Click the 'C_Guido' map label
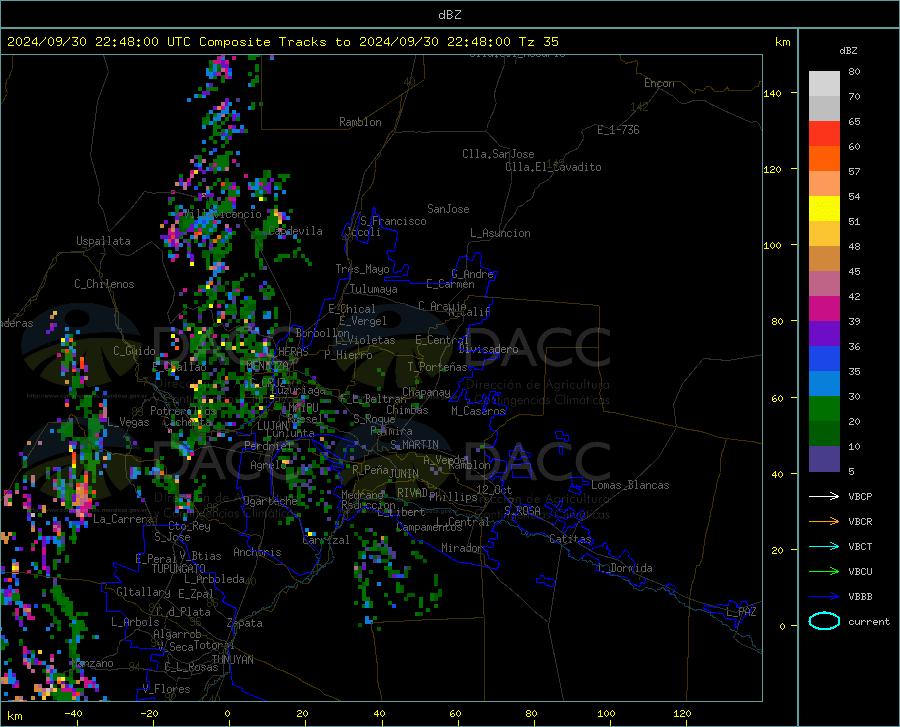Screen dimensions: 900x727 point(134,351)
